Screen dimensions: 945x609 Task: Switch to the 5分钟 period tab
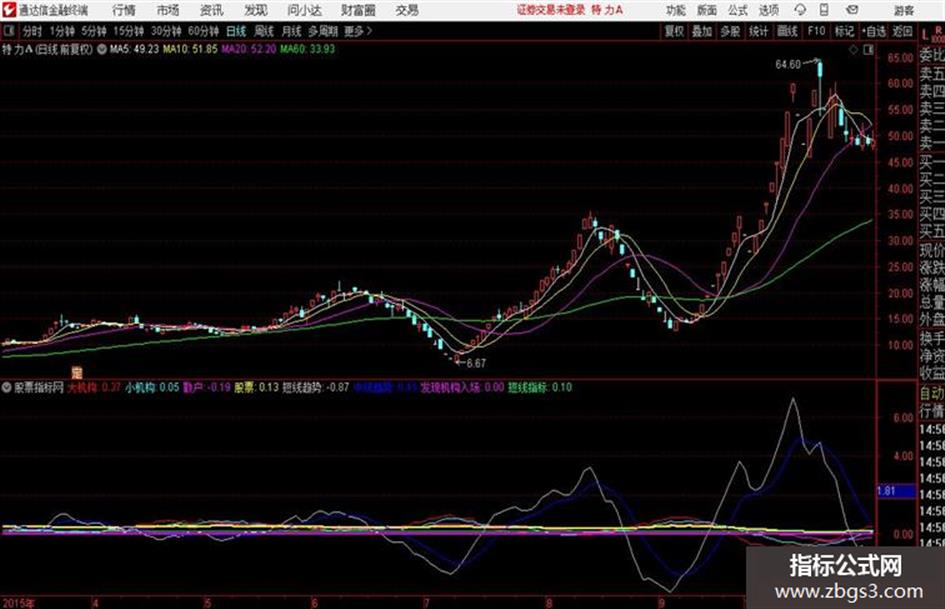click(94, 31)
